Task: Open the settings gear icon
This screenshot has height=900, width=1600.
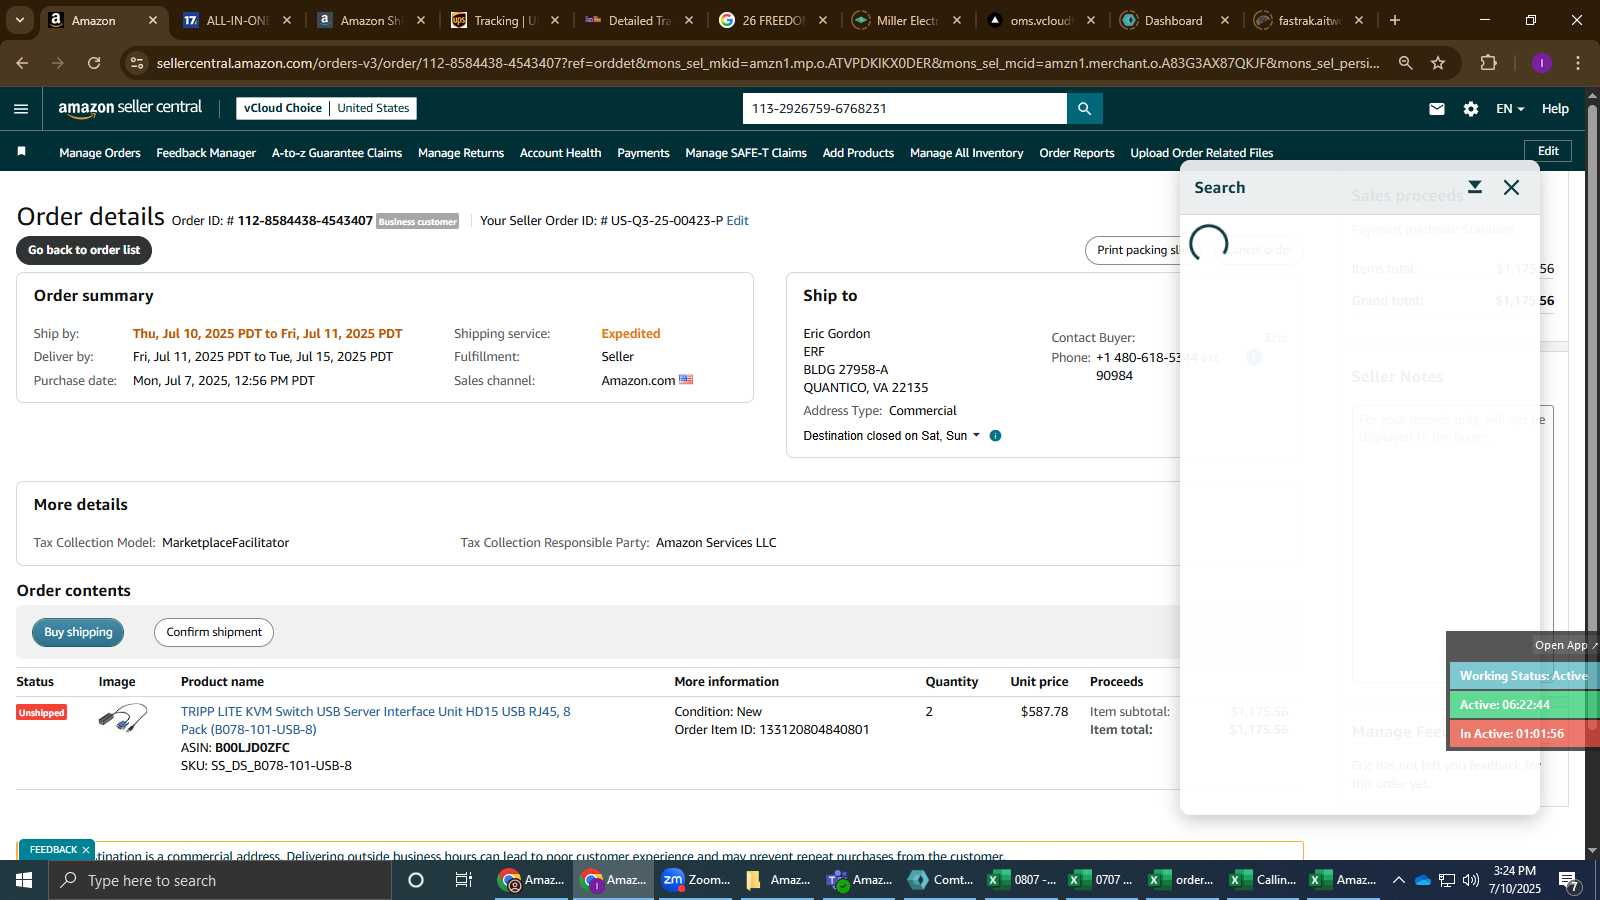Action: (1471, 109)
